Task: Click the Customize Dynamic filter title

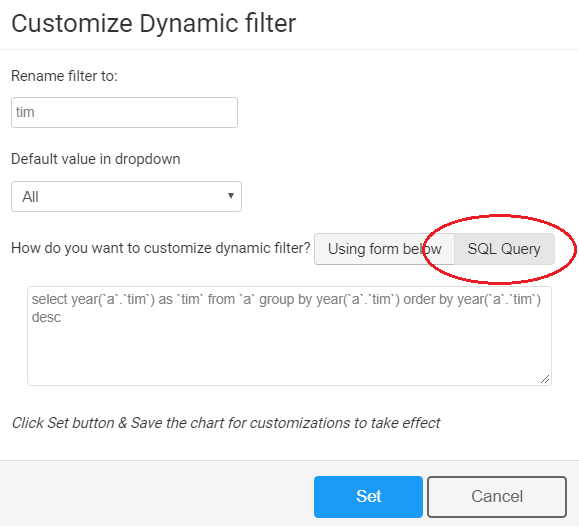Action: pos(154,24)
